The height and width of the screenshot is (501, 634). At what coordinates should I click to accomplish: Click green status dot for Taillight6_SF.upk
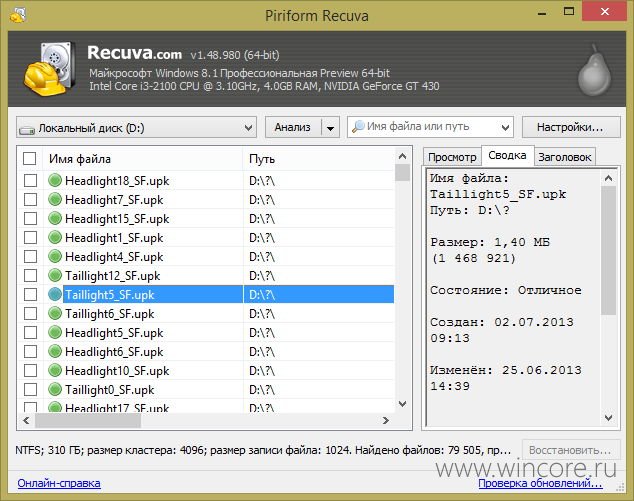tap(55, 313)
